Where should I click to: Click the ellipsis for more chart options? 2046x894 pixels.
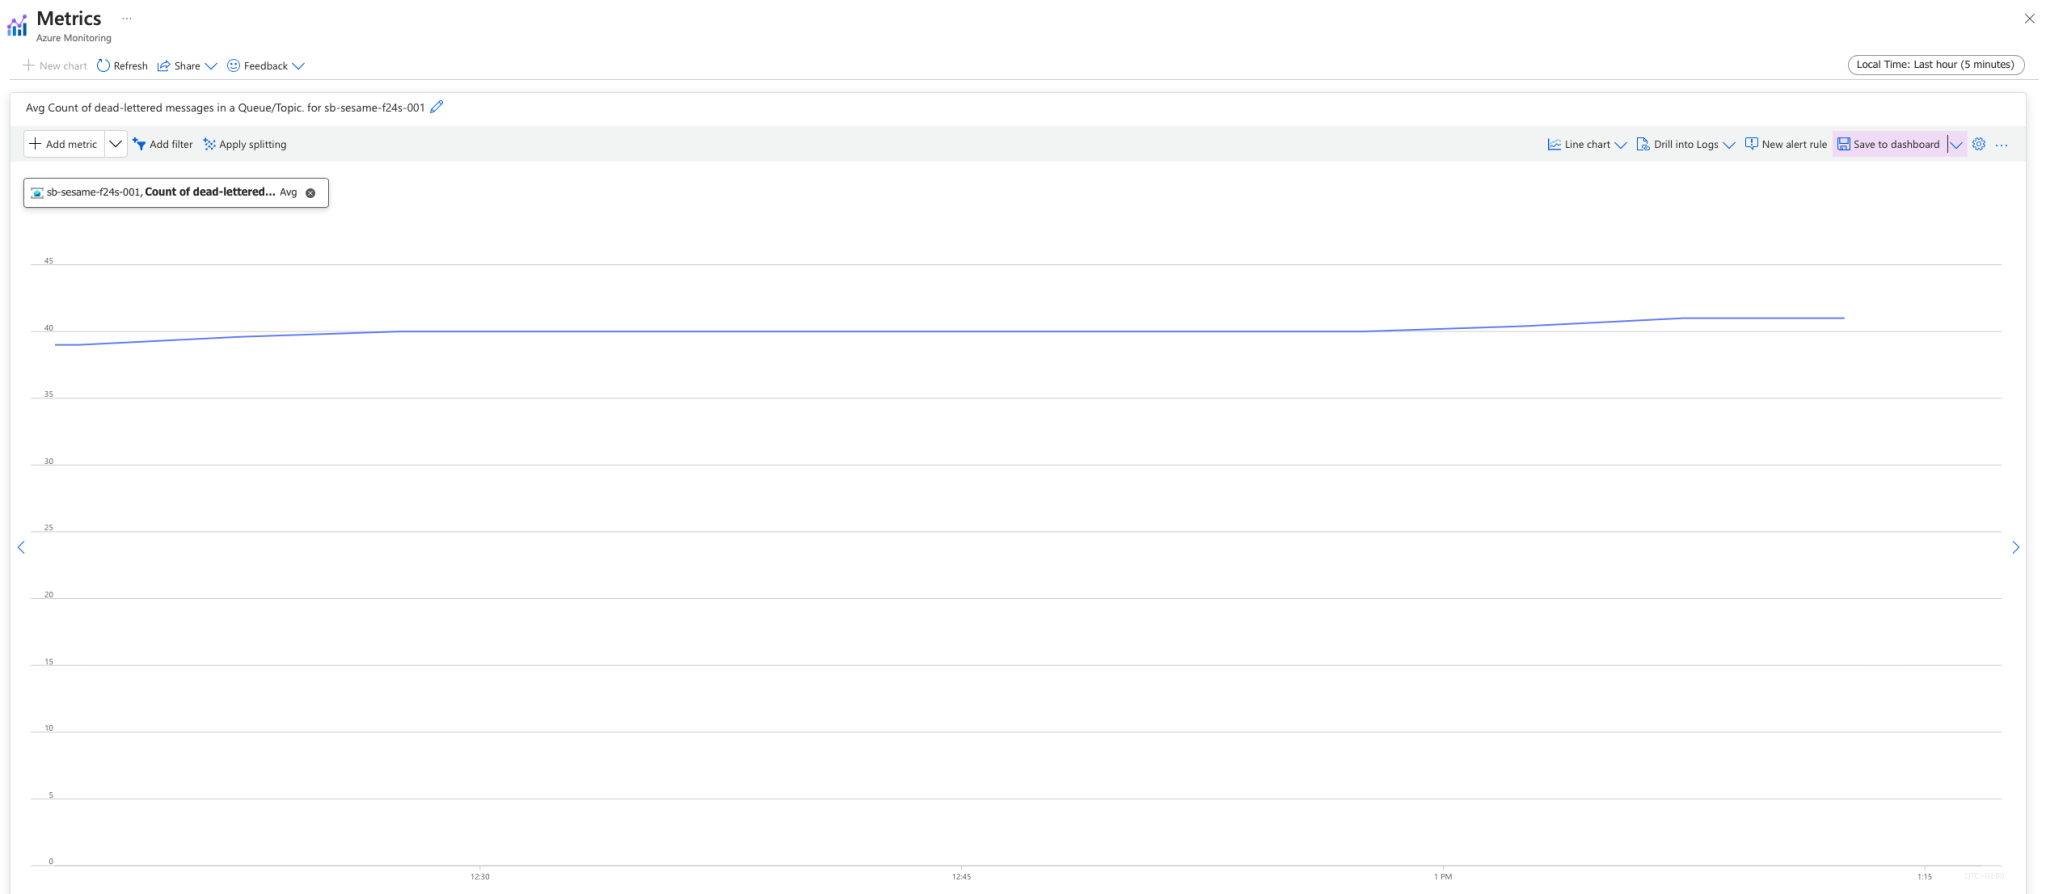point(2001,144)
